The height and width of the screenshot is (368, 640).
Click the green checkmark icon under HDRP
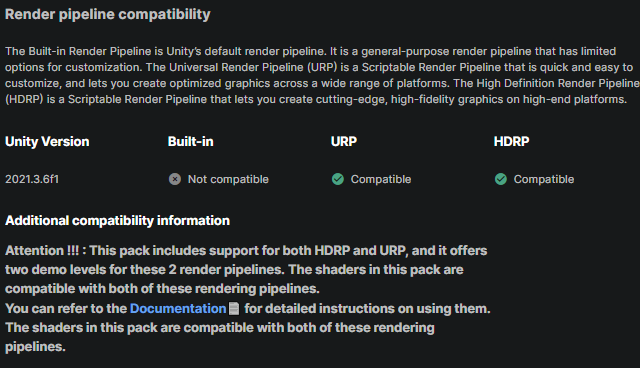501,179
